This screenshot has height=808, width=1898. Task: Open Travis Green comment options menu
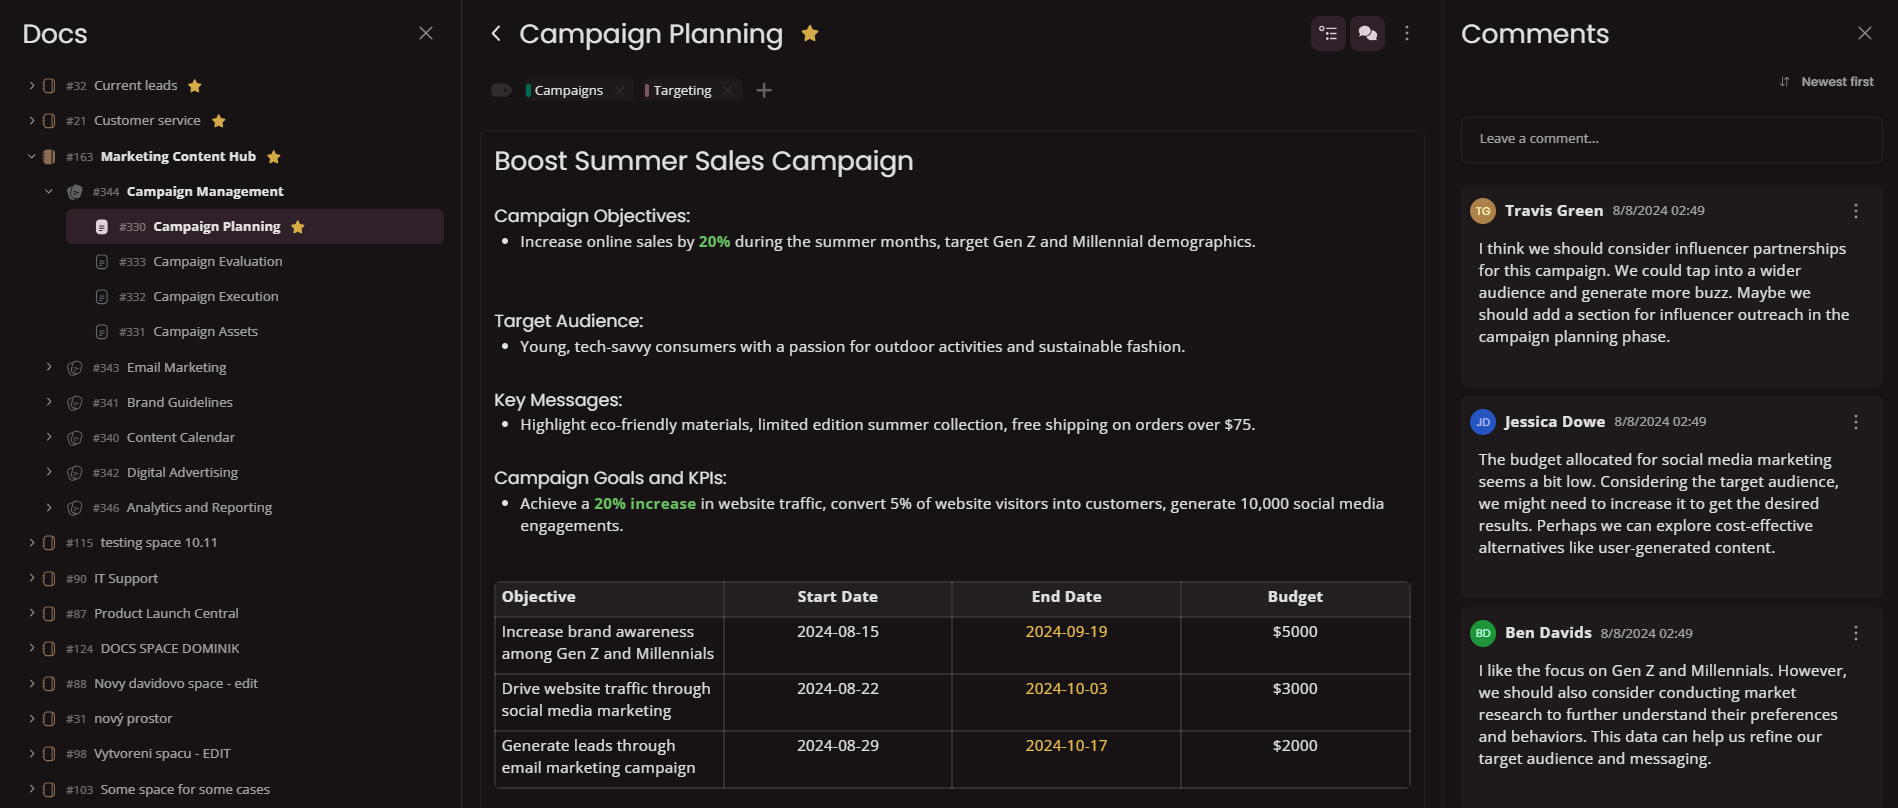(x=1856, y=211)
